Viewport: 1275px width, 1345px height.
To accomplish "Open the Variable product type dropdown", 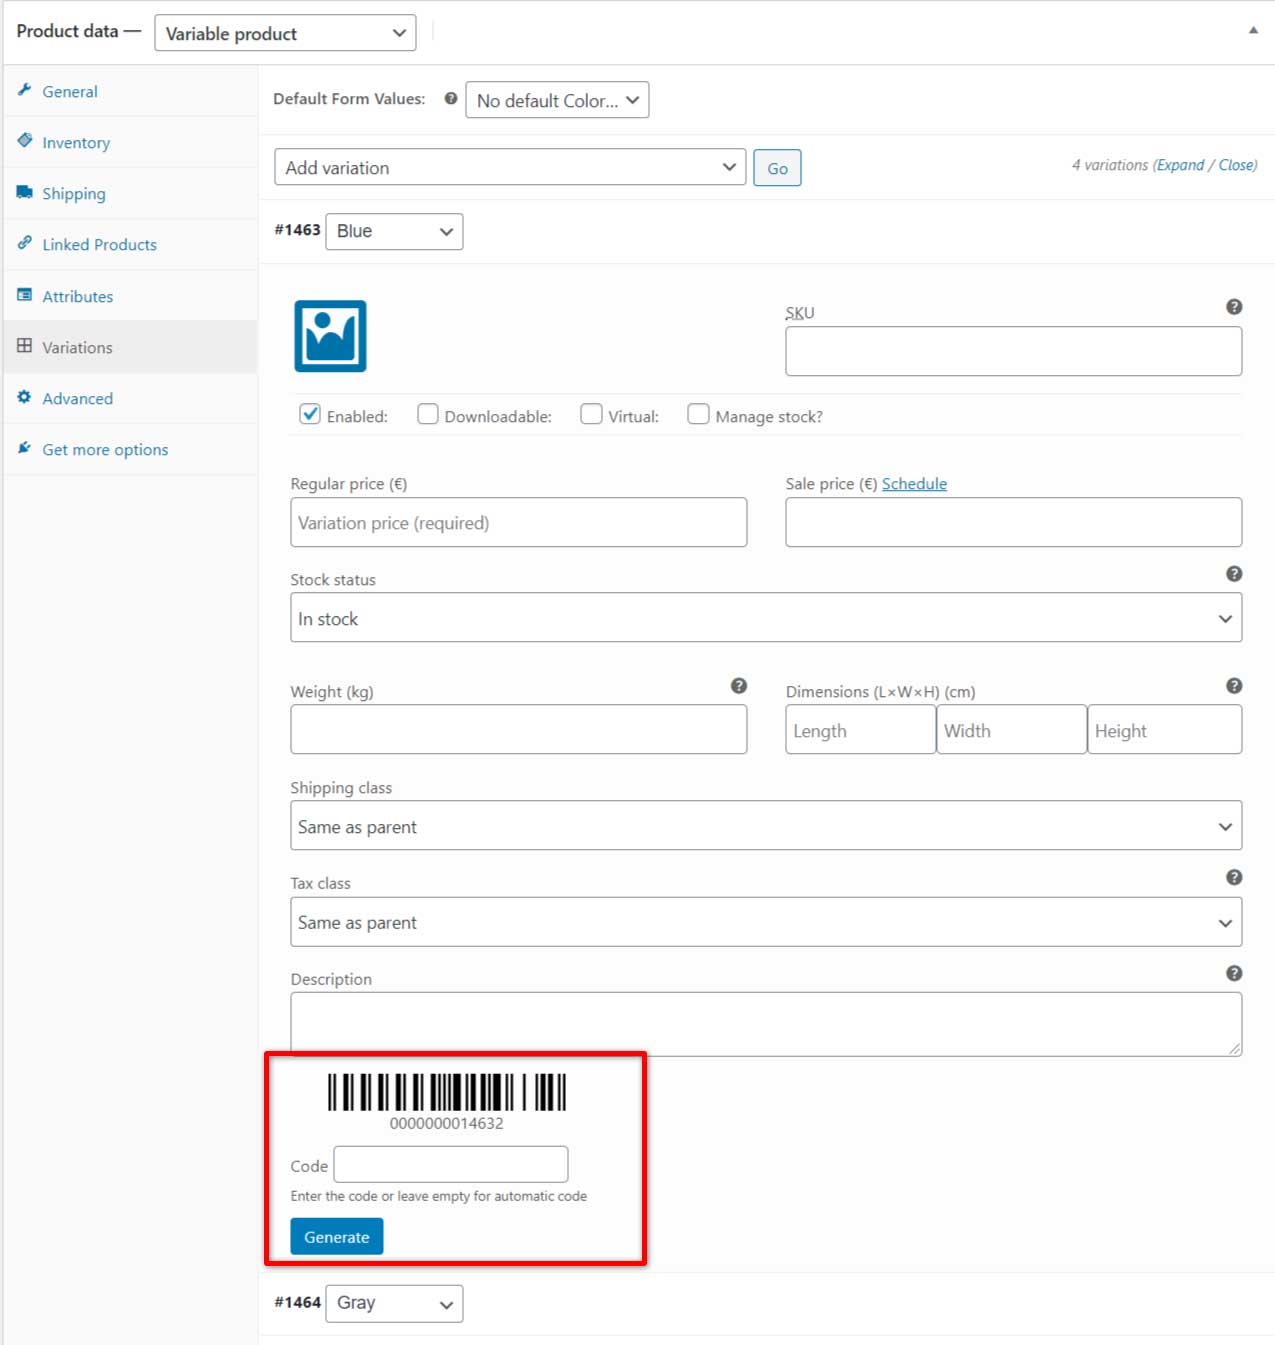I will [285, 33].
